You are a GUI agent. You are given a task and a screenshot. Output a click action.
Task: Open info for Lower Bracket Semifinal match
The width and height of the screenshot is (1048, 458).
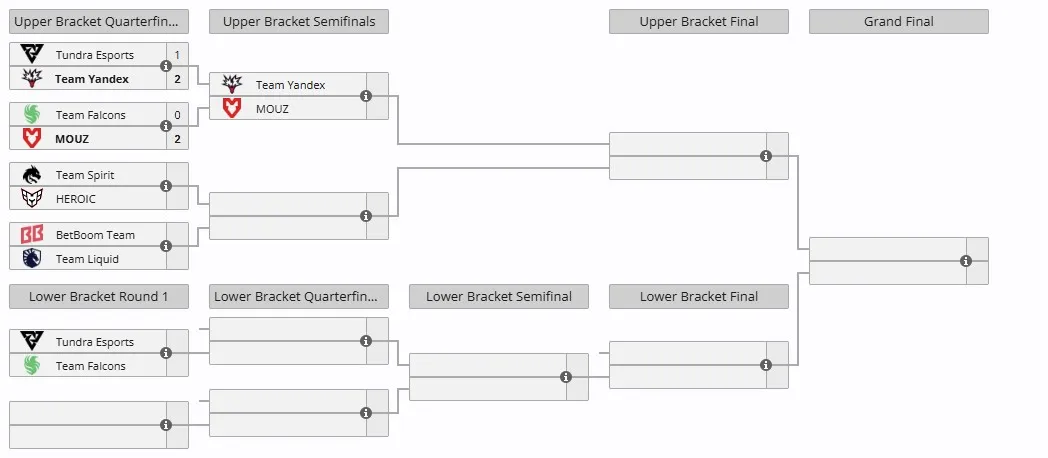566,377
